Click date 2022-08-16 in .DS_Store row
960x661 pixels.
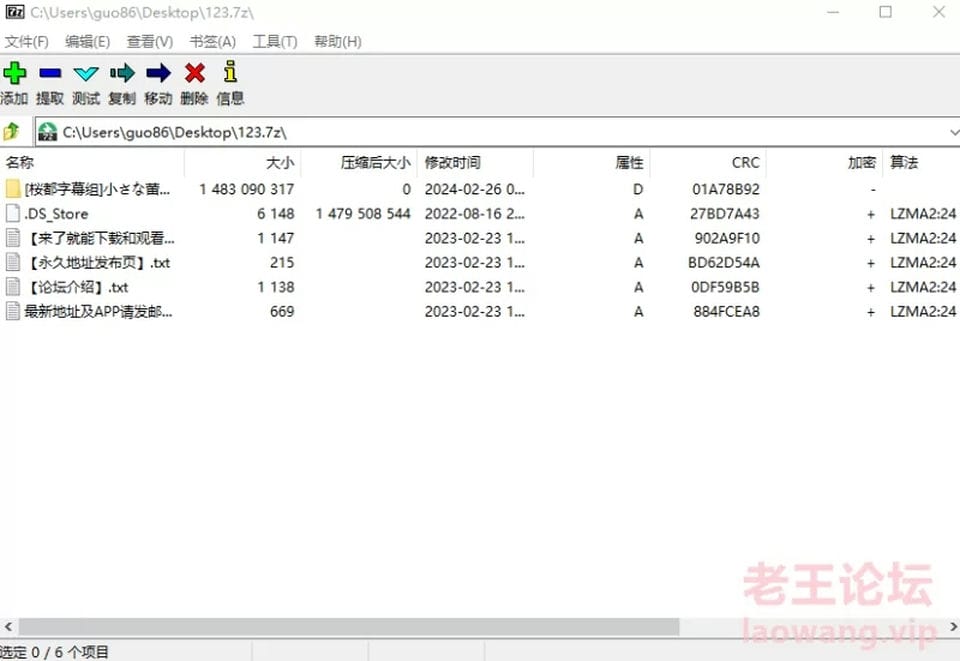coord(474,214)
